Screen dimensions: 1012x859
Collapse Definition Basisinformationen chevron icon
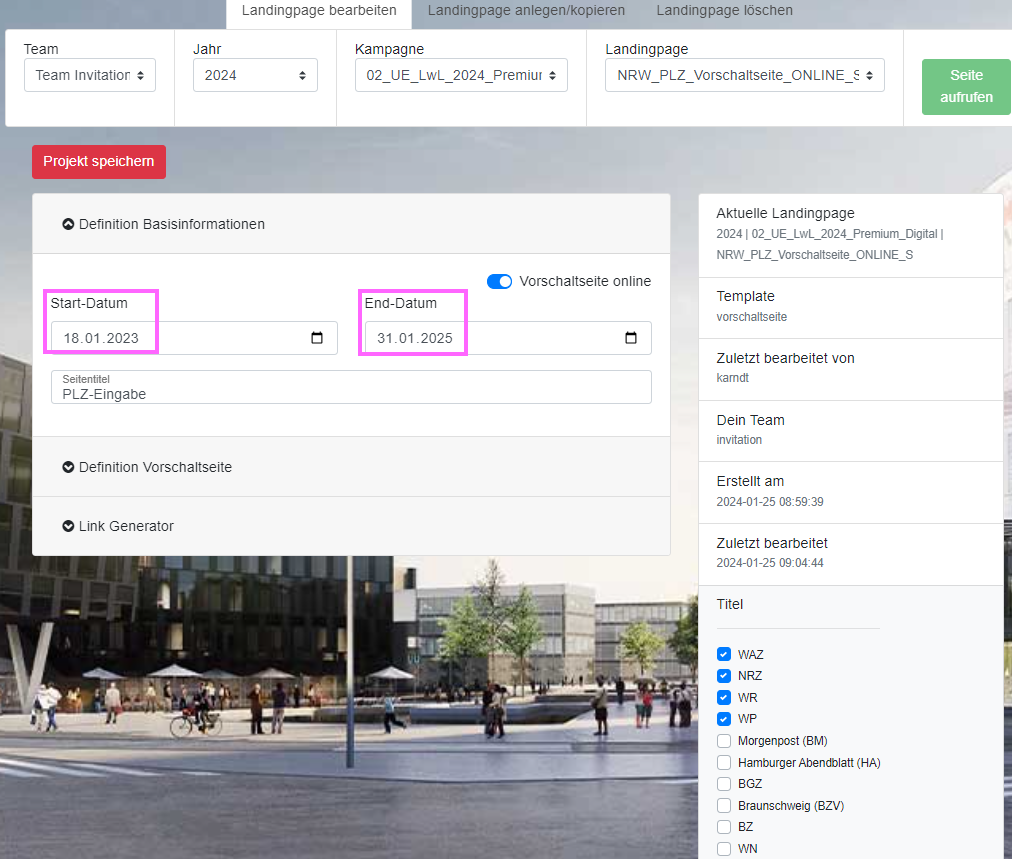tap(68, 224)
